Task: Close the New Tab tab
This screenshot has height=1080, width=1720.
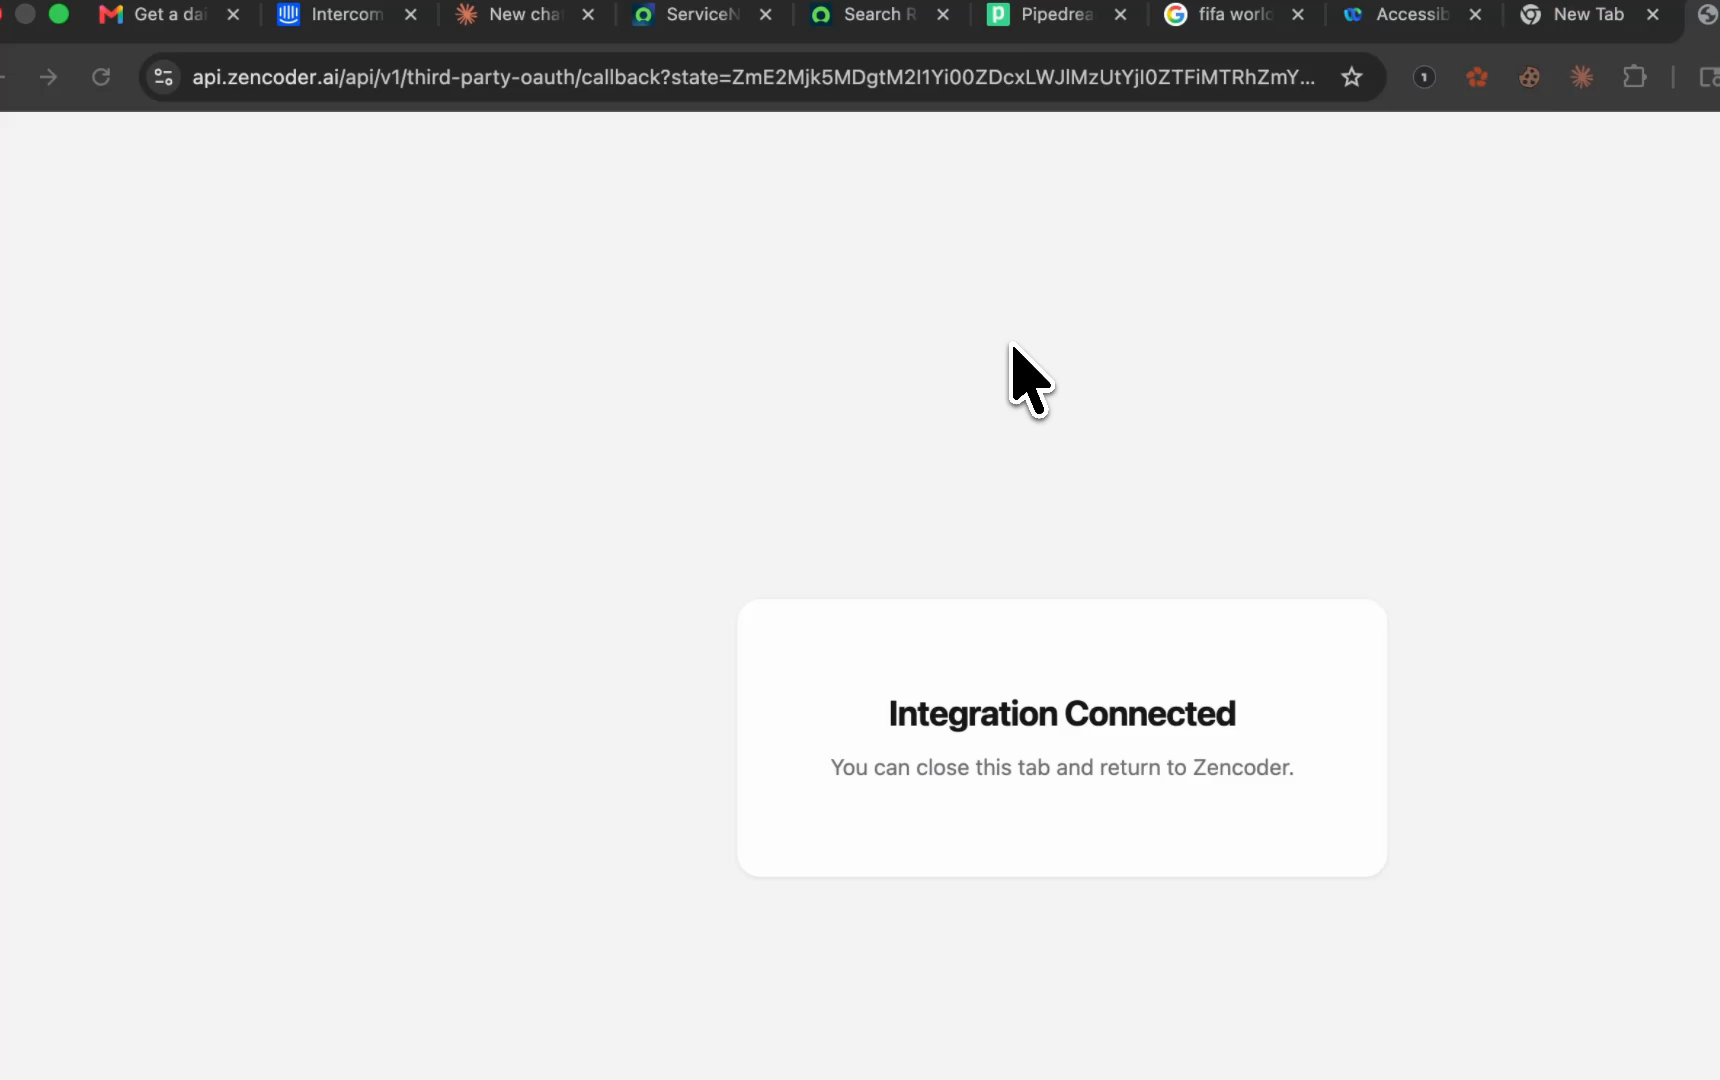Action: (1653, 15)
